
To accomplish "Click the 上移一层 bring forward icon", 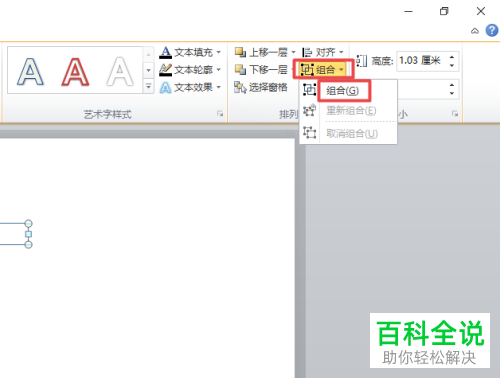I will pos(240,52).
